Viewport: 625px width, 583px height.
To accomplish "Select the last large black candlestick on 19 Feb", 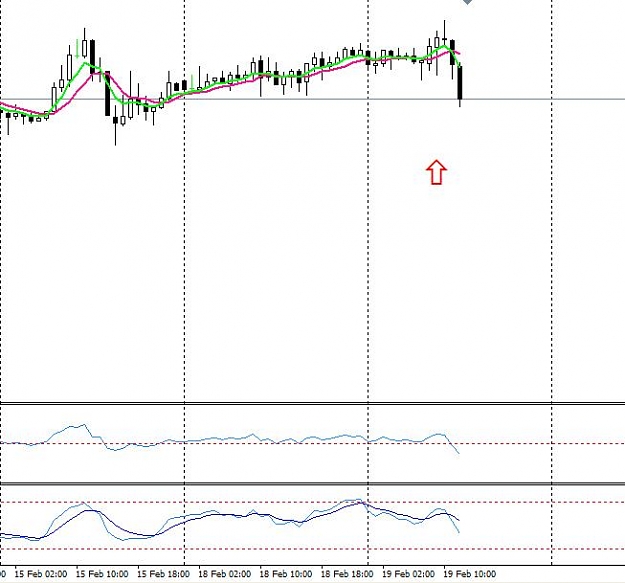I will tap(460, 83).
